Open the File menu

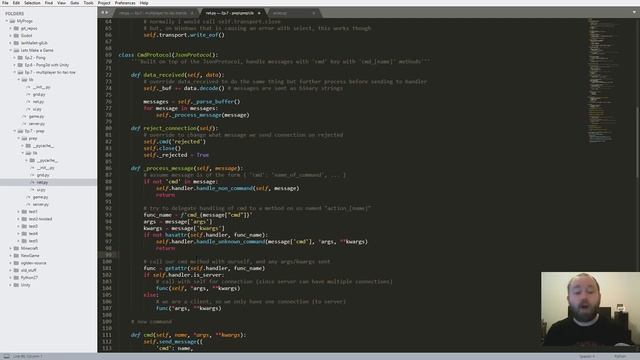tap(5, 3)
